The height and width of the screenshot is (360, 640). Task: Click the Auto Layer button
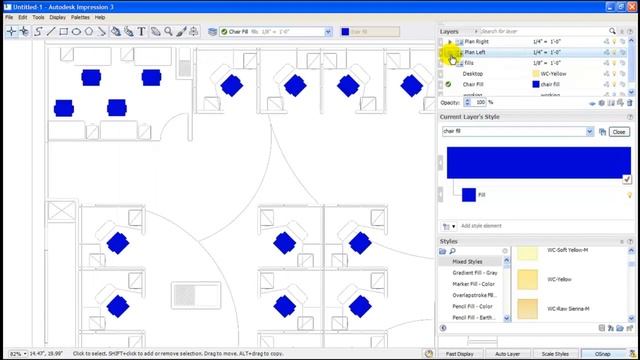click(507, 354)
